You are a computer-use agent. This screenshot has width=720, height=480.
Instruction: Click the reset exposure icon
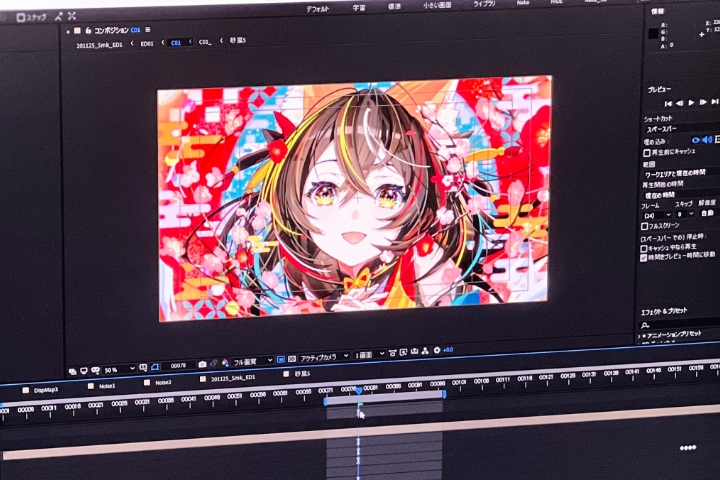437,350
